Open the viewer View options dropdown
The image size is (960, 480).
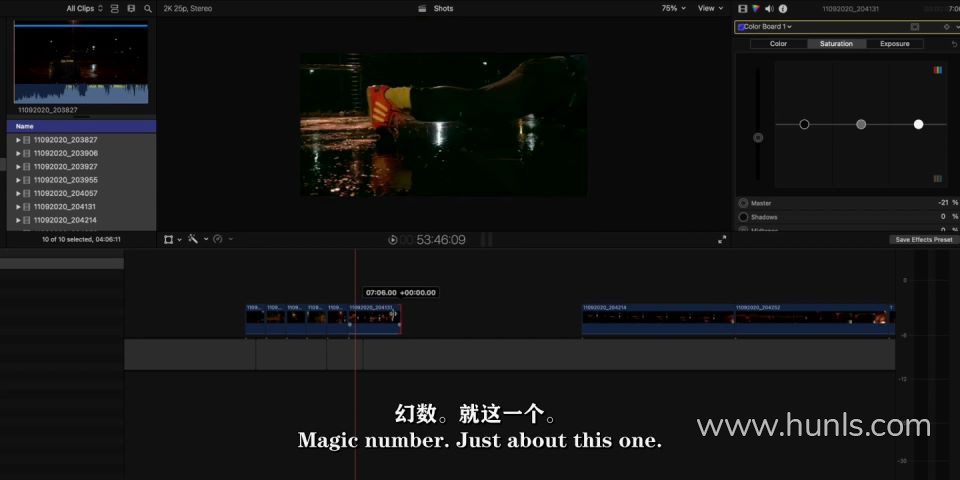(710, 9)
